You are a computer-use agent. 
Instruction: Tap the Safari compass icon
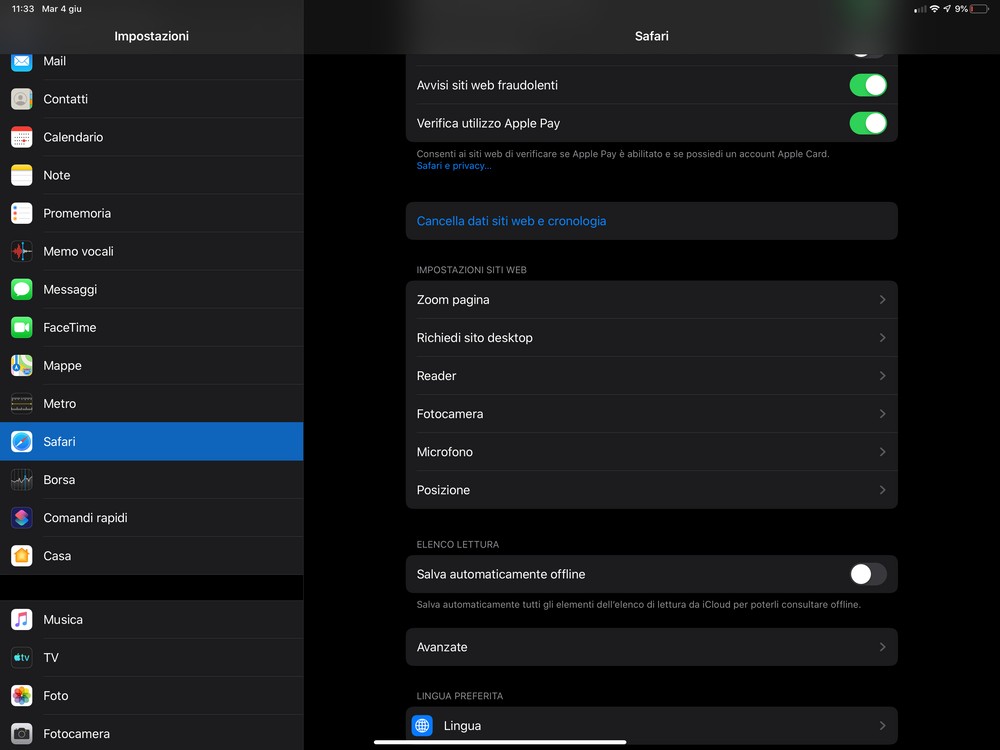point(22,441)
